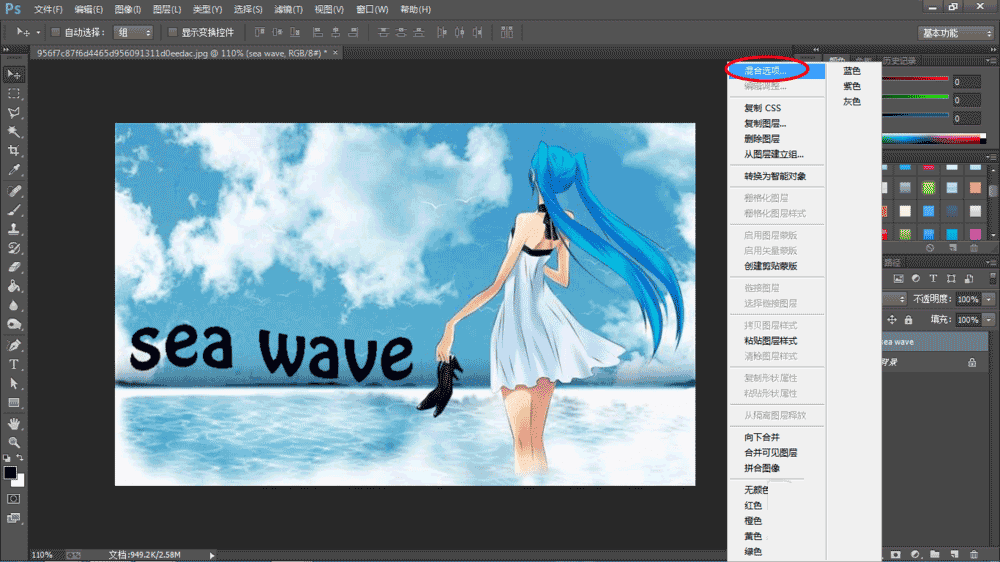Screen dimensions: 1000x562
Task: Click 合并可见图层 in the context menu
Action: [x=770, y=453]
